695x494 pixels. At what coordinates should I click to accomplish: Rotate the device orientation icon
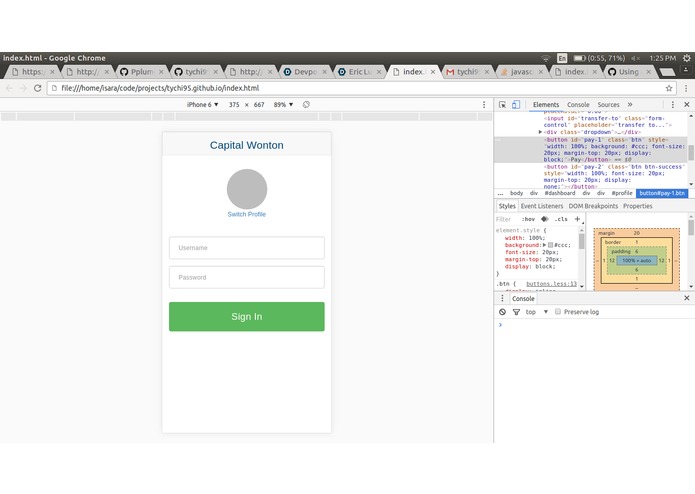[306, 105]
